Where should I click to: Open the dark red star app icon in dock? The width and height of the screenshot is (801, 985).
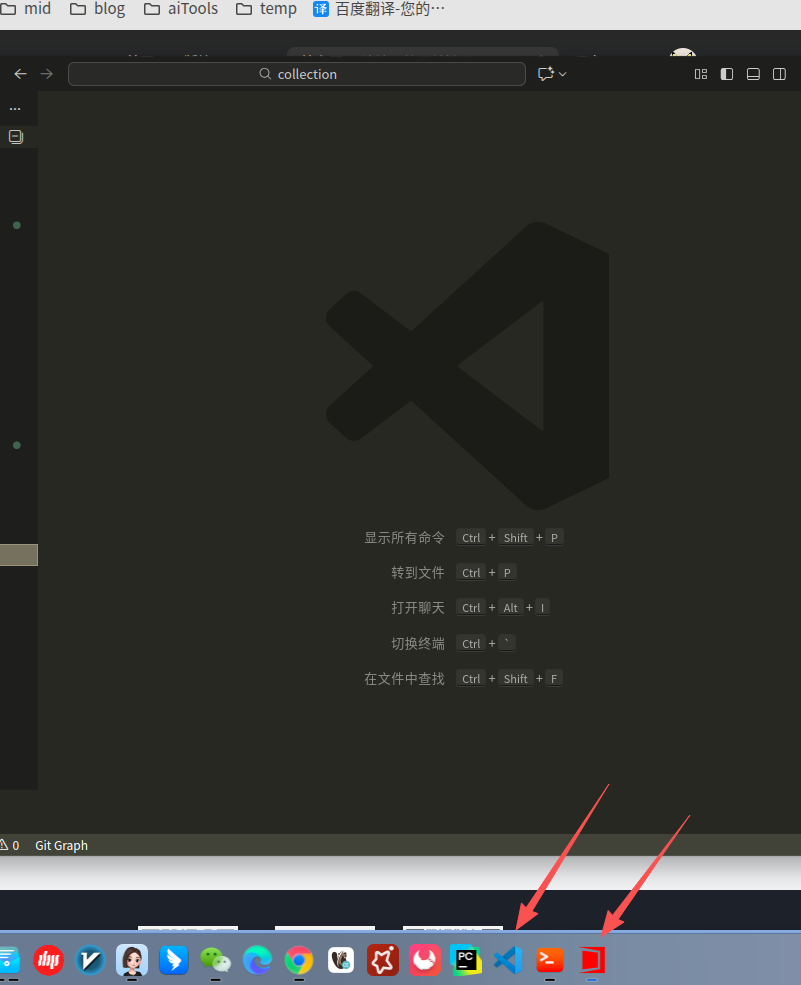383,960
